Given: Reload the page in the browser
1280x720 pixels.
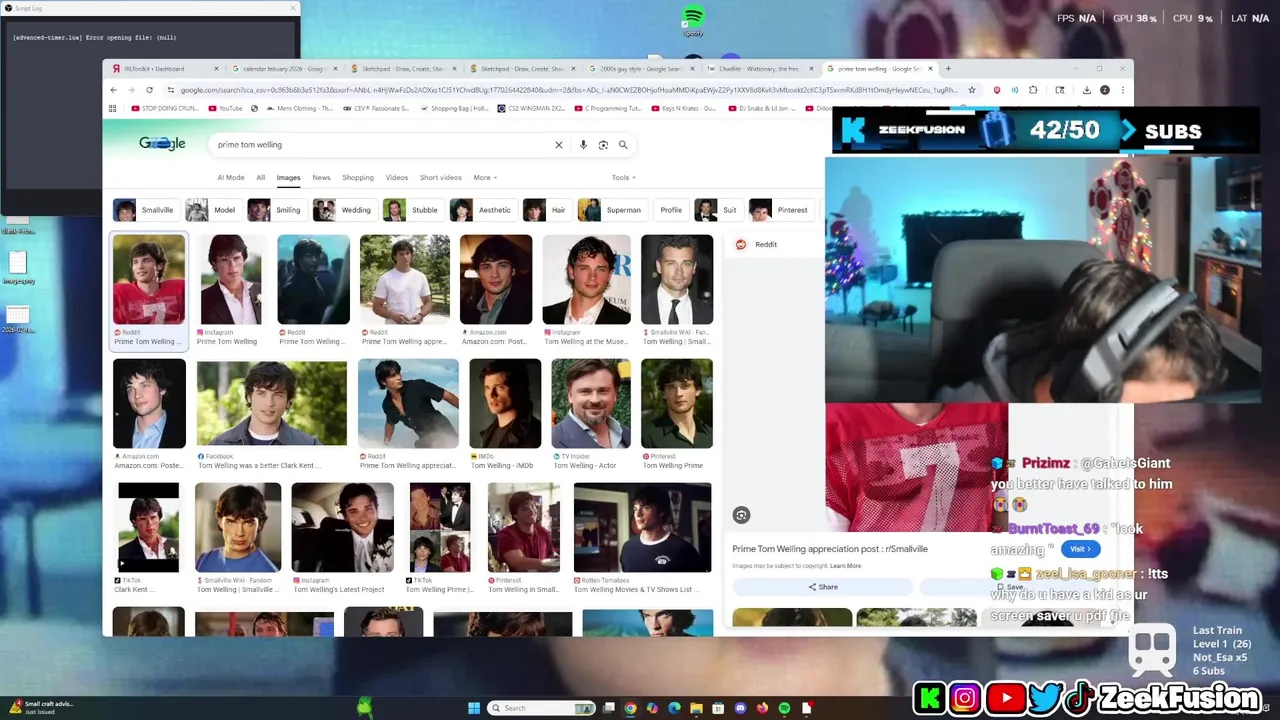Looking at the screenshot, I should [149, 90].
